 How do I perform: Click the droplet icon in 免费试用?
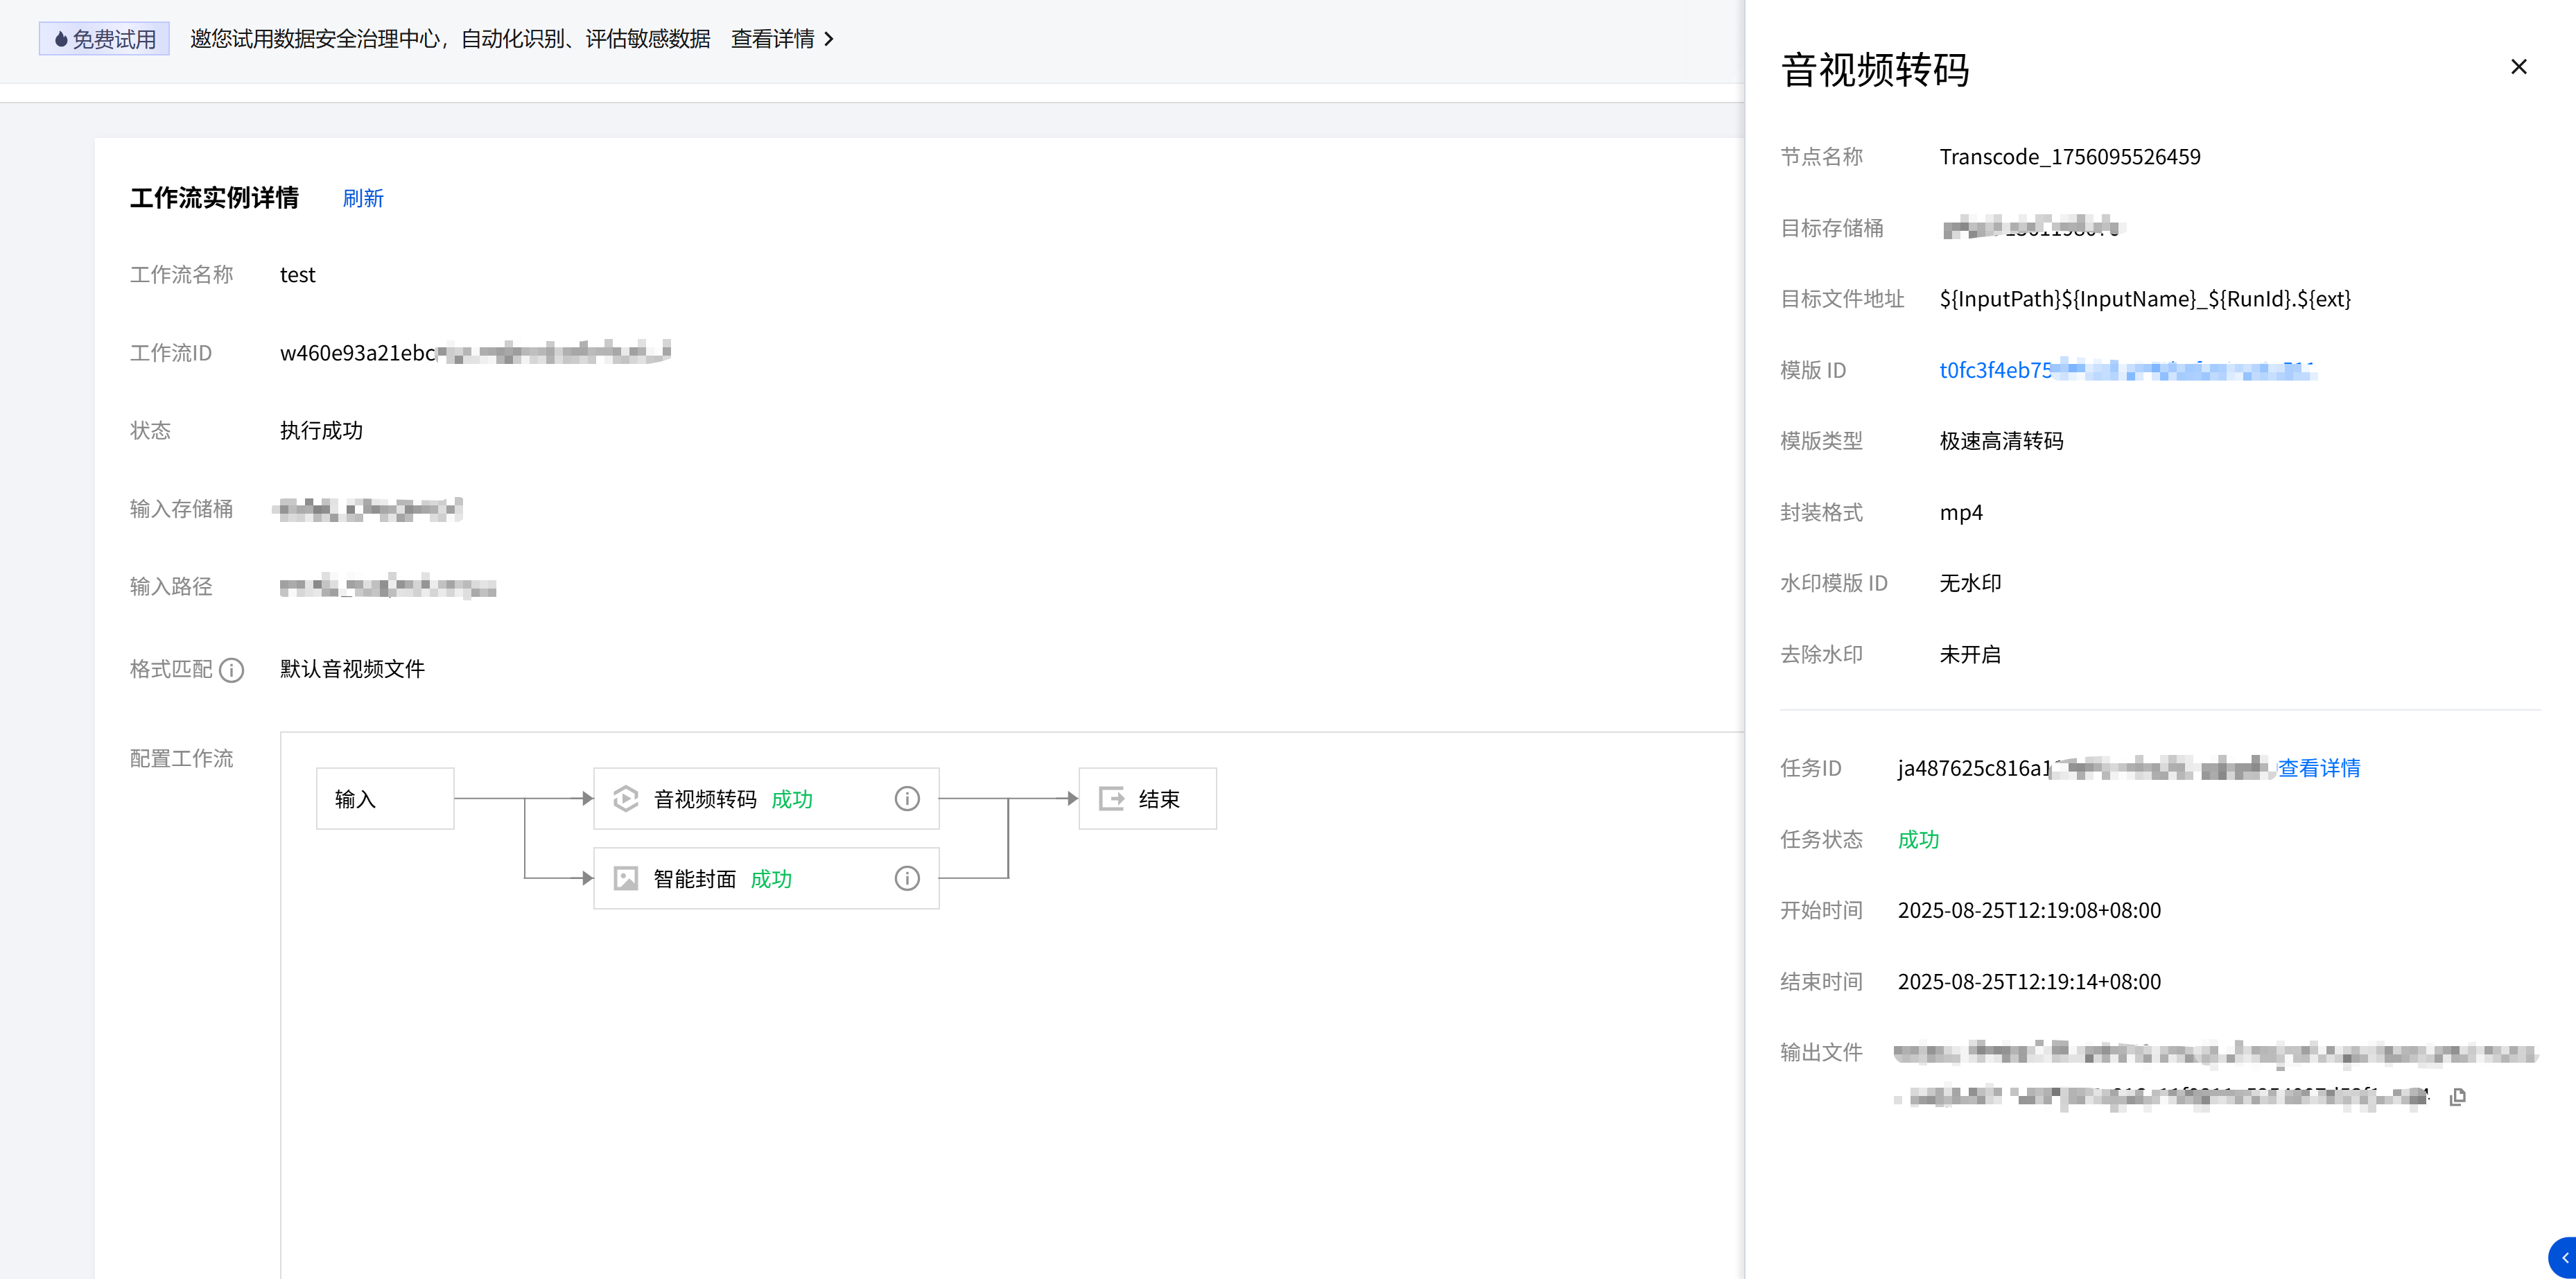point(61,39)
